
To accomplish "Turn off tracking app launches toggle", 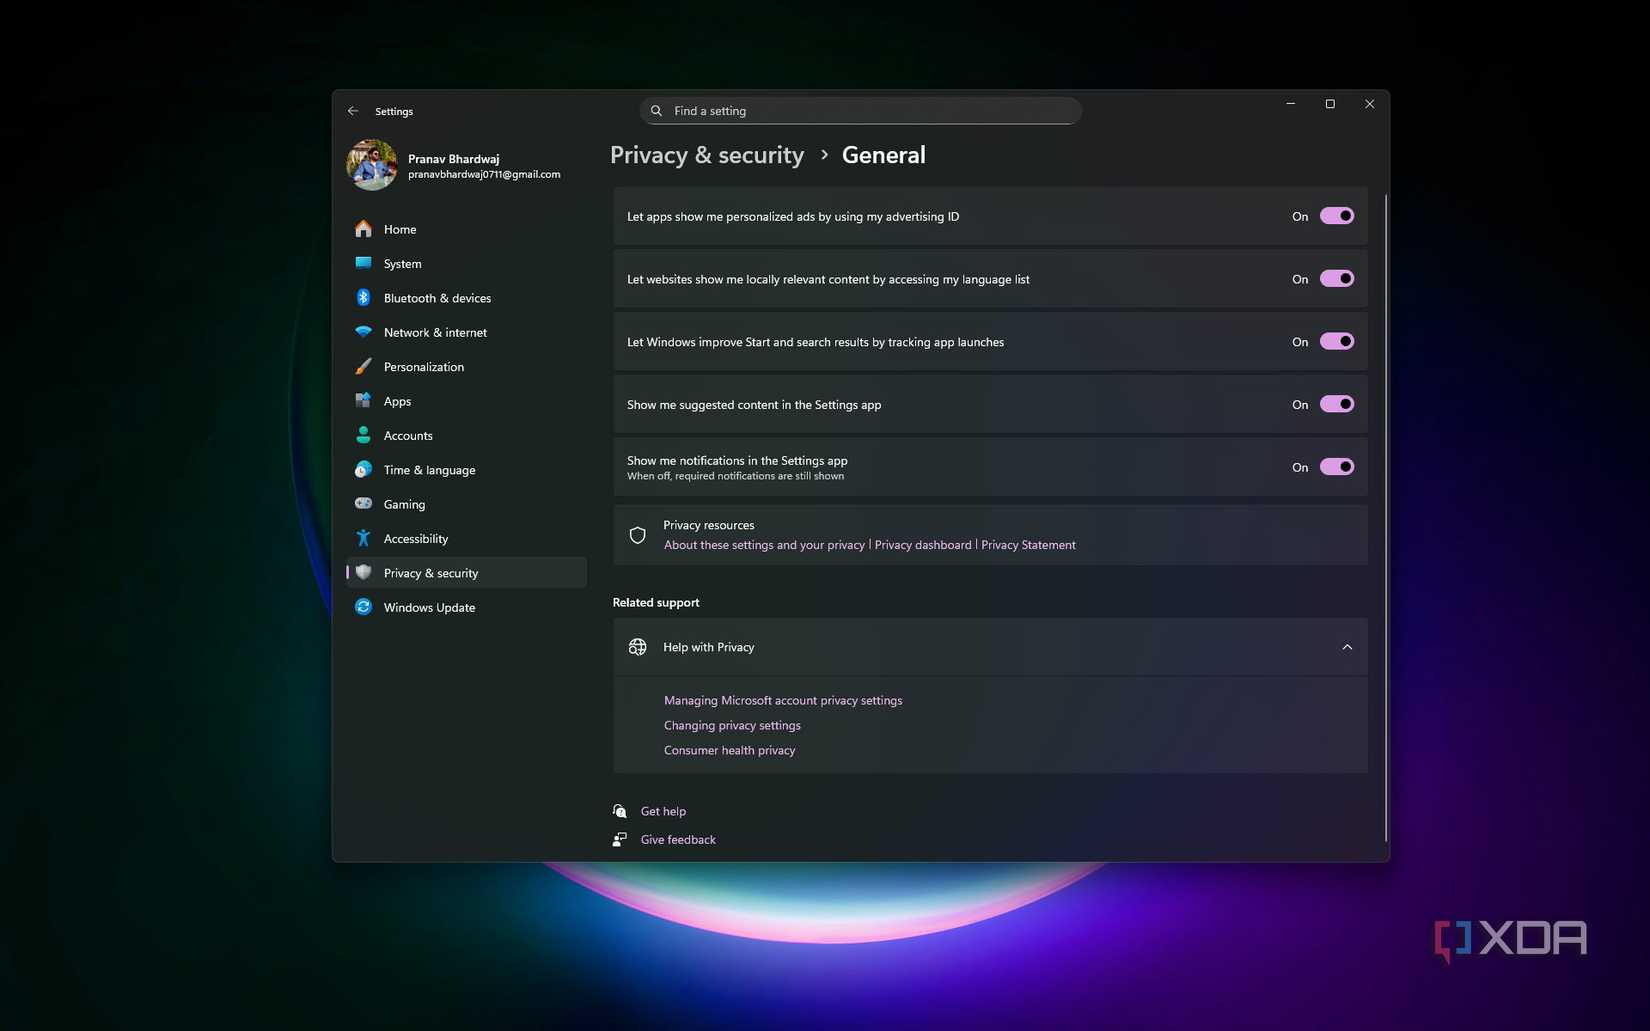I will click(x=1336, y=342).
